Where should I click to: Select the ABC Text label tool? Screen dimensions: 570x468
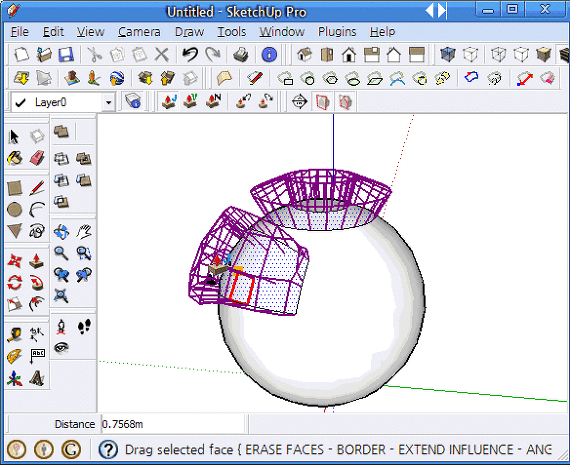(x=37, y=356)
